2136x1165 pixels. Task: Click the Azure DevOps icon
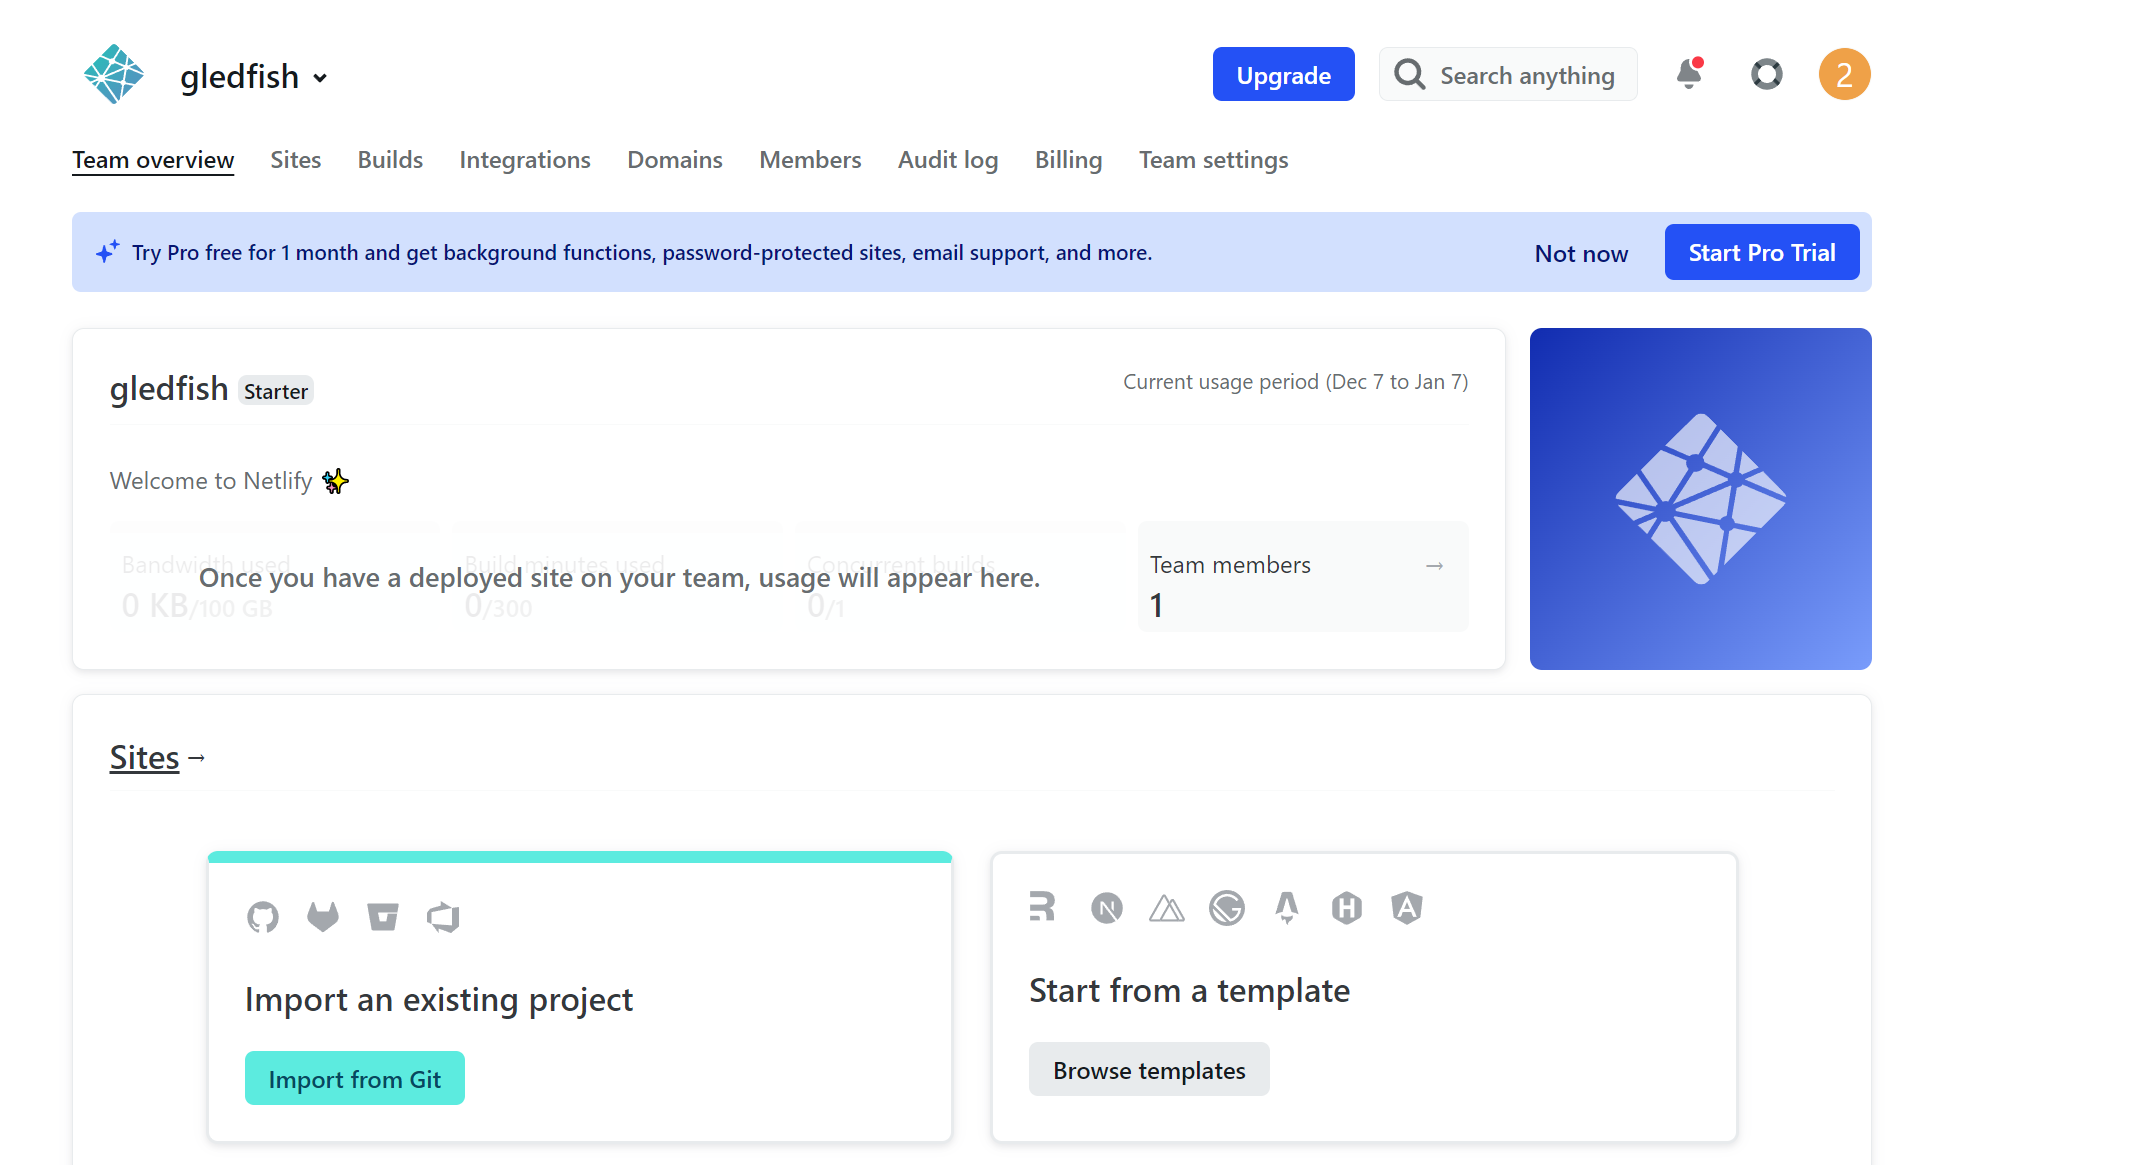pyautogui.click(x=443, y=917)
